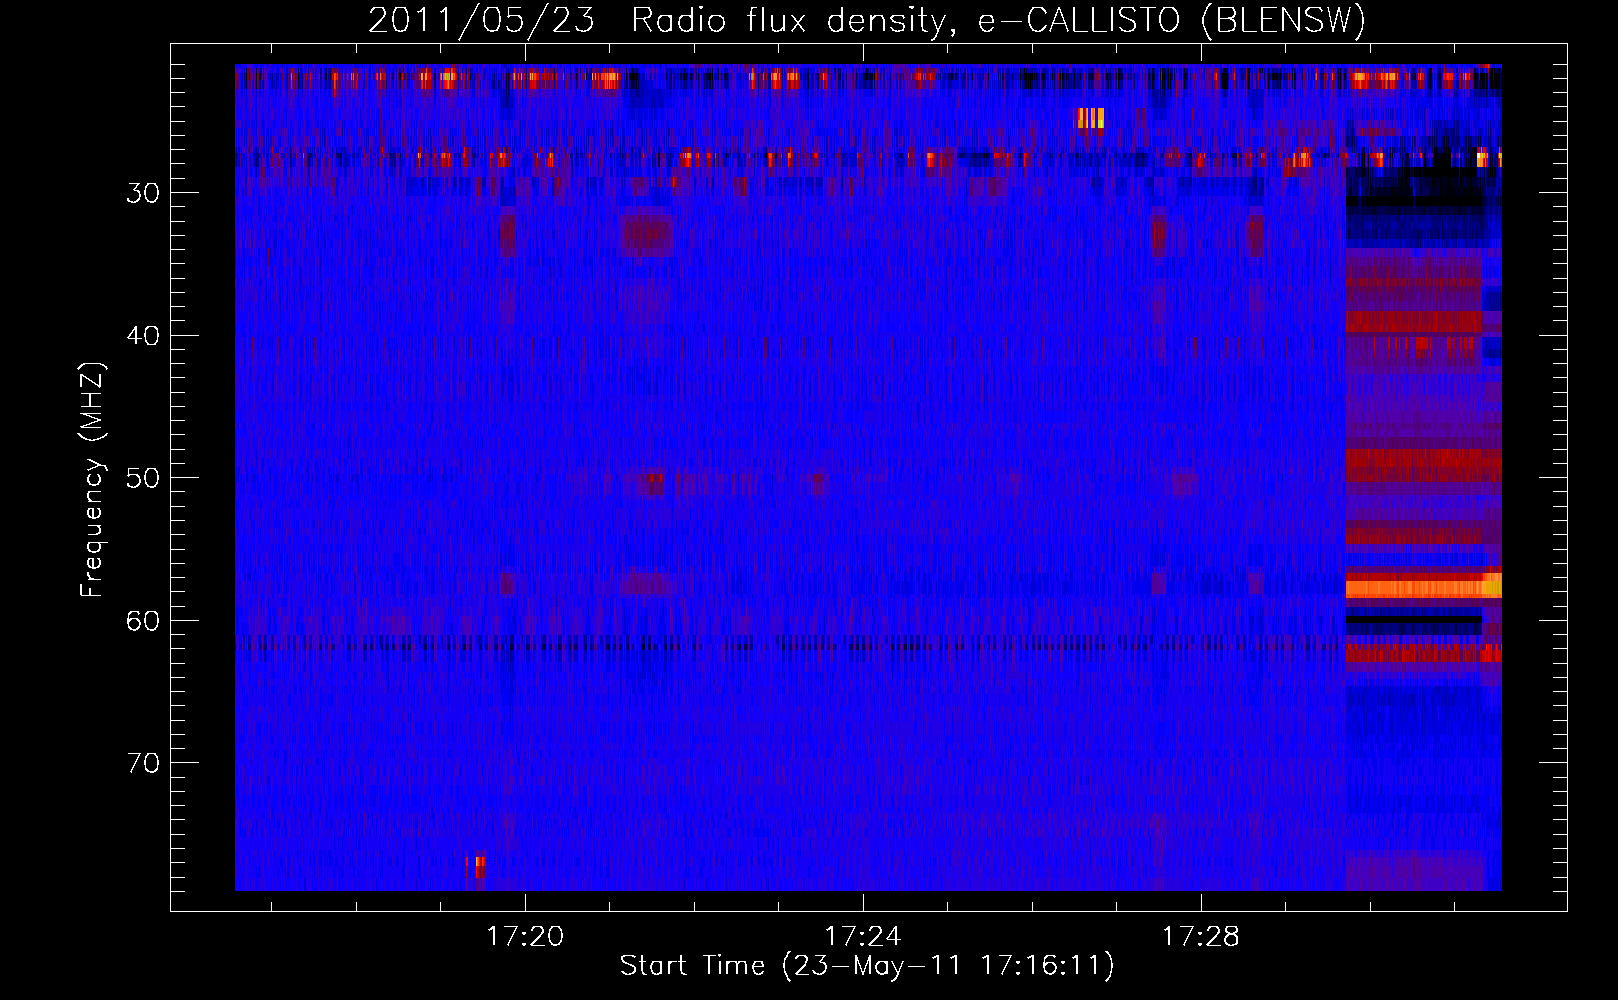Click the 30 MHz frequency tick label

(143, 193)
